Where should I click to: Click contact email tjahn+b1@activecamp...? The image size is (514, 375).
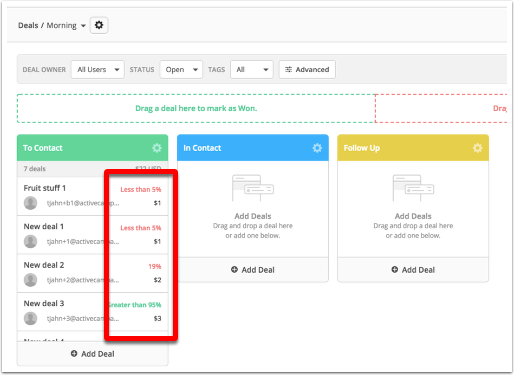(x=83, y=203)
